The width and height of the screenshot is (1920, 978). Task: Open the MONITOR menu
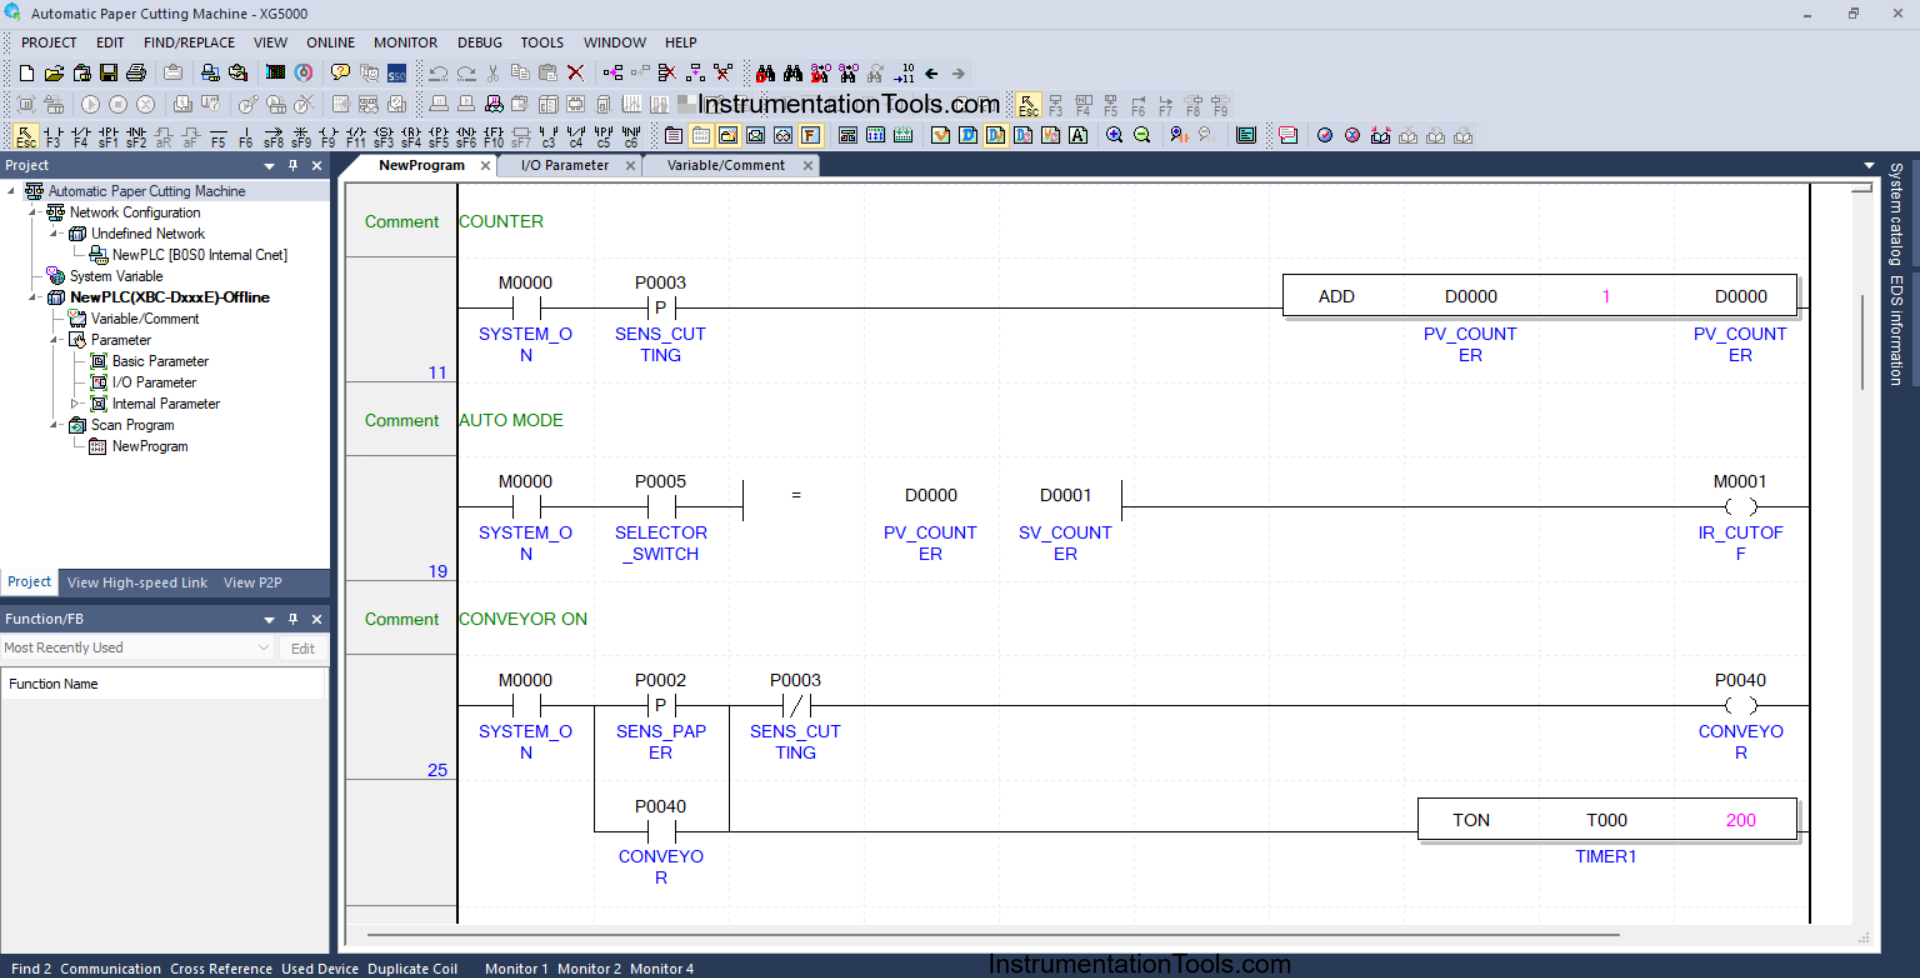[405, 43]
